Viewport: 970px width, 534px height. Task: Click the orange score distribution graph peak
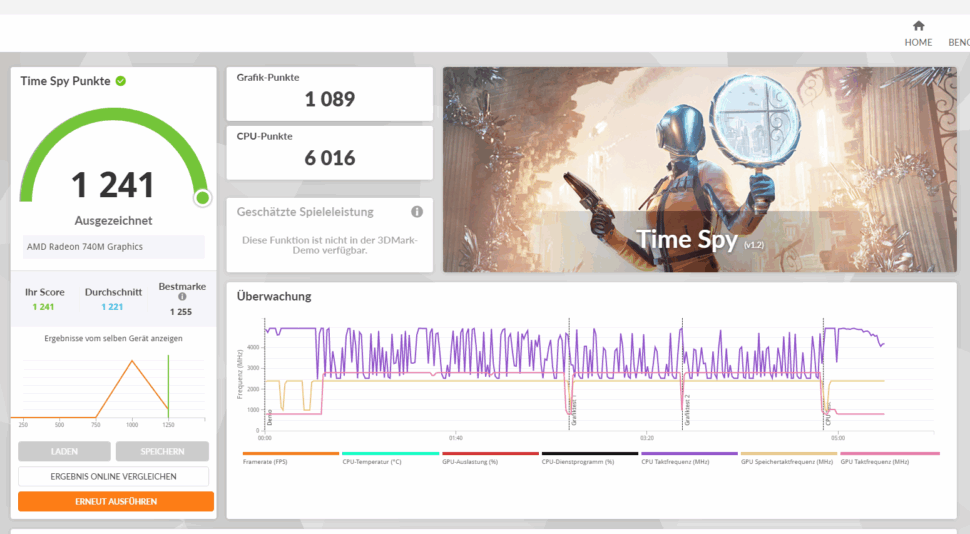point(132,361)
